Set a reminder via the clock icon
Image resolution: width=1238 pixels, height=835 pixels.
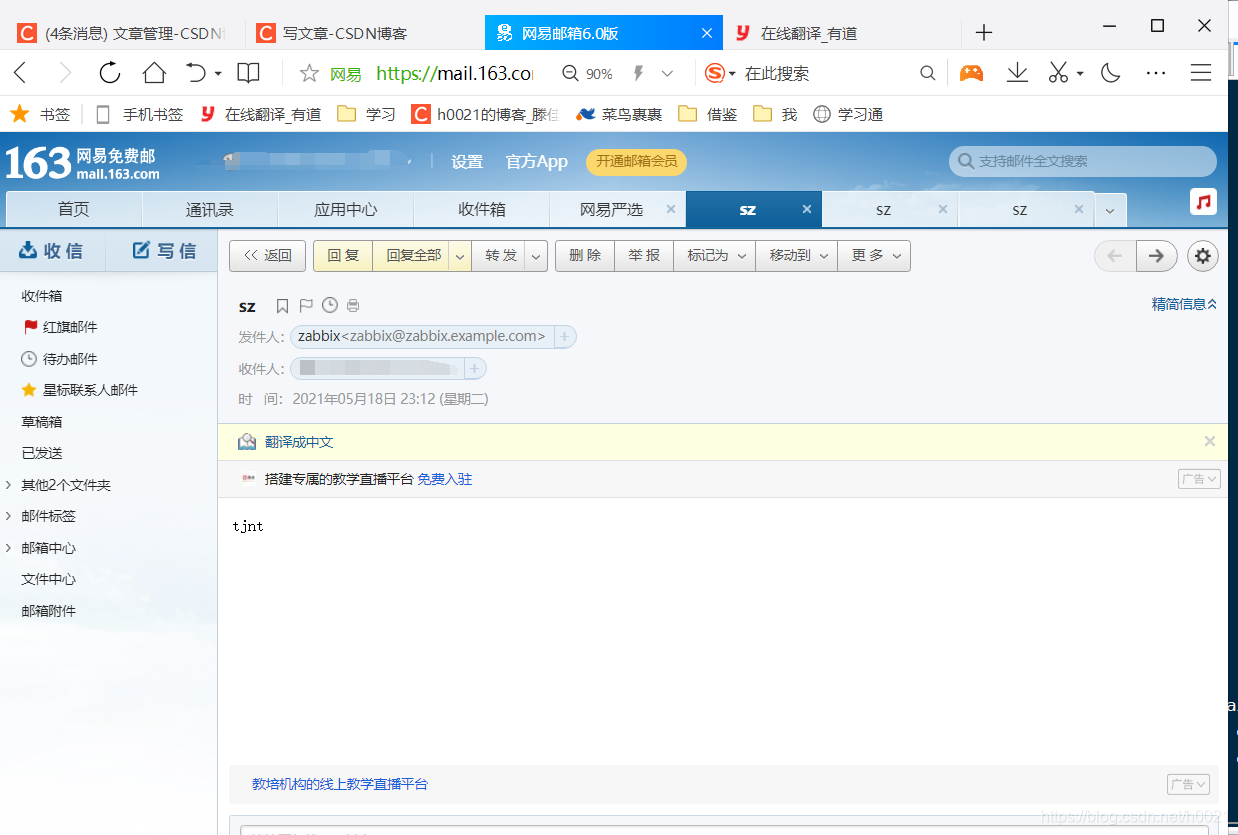329,305
